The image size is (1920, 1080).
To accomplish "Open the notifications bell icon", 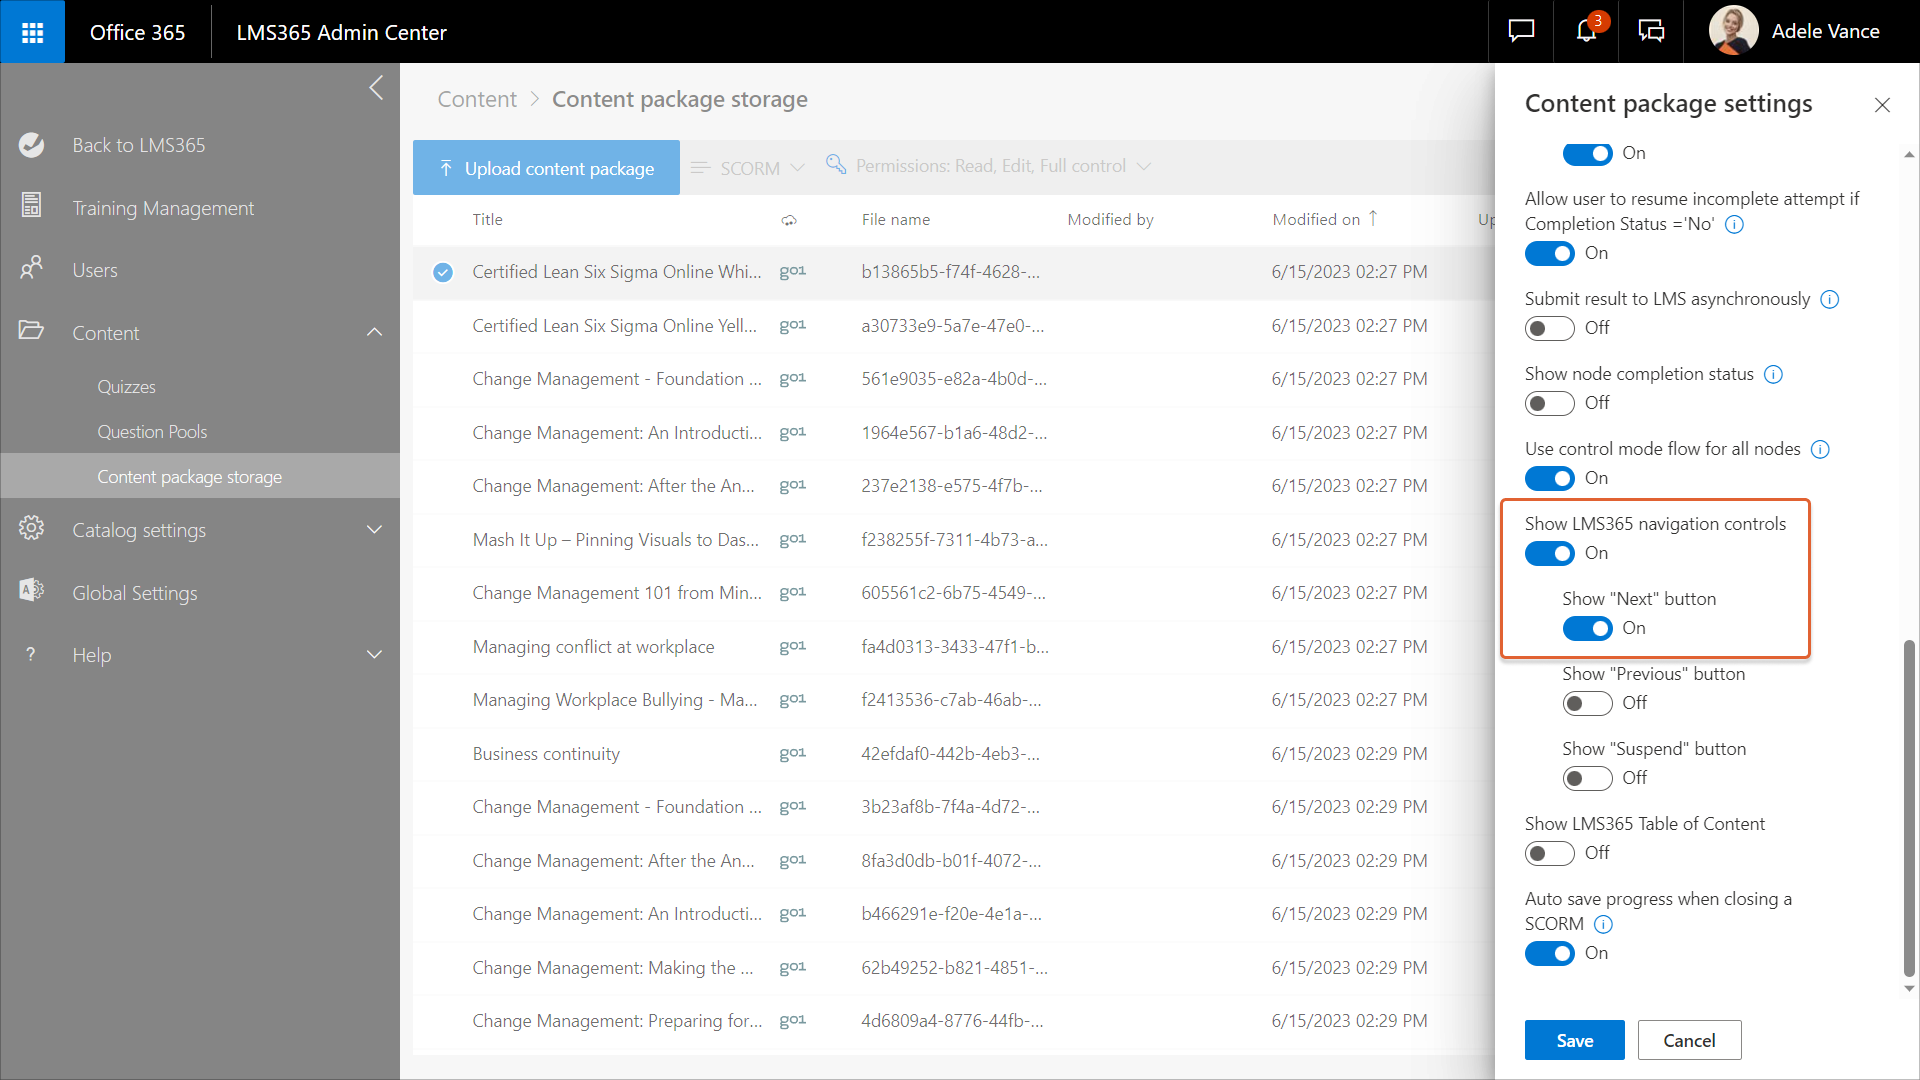I will point(1586,31).
